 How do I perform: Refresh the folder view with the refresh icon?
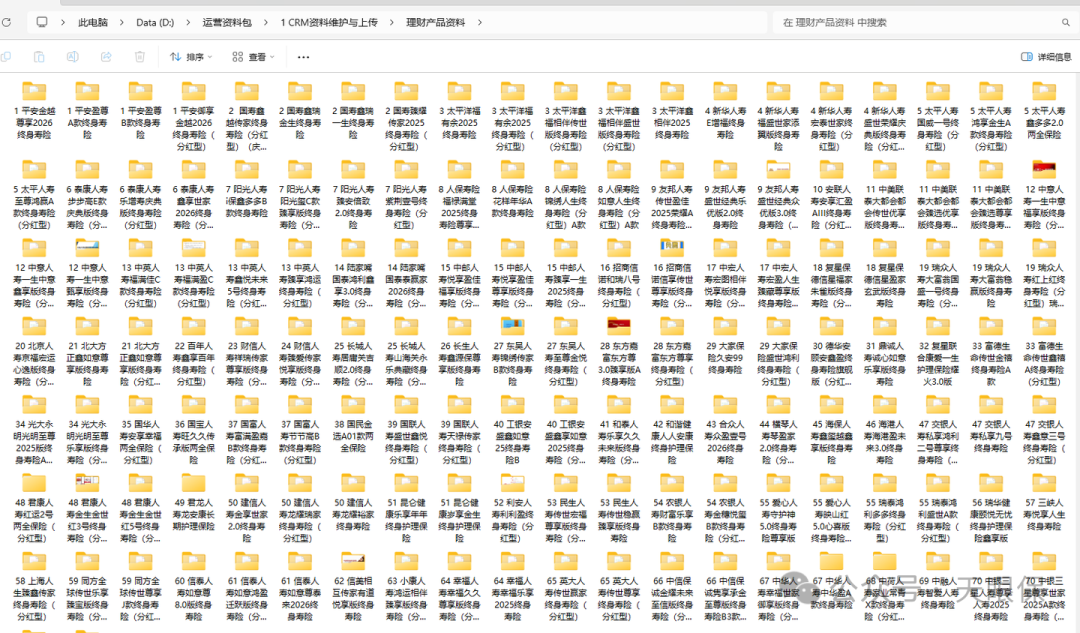coord(8,20)
